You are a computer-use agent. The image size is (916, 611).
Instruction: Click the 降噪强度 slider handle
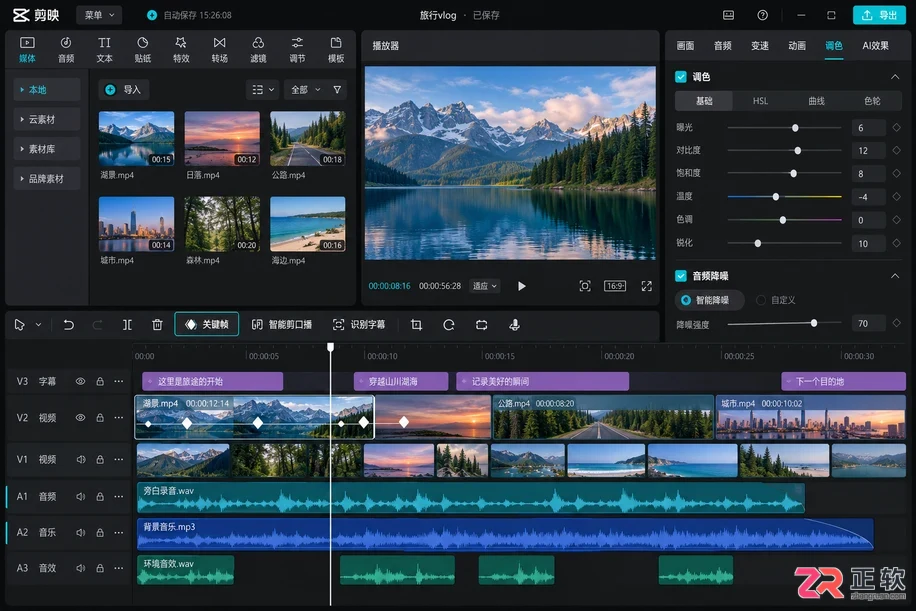pyautogui.click(x=814, y=323)
